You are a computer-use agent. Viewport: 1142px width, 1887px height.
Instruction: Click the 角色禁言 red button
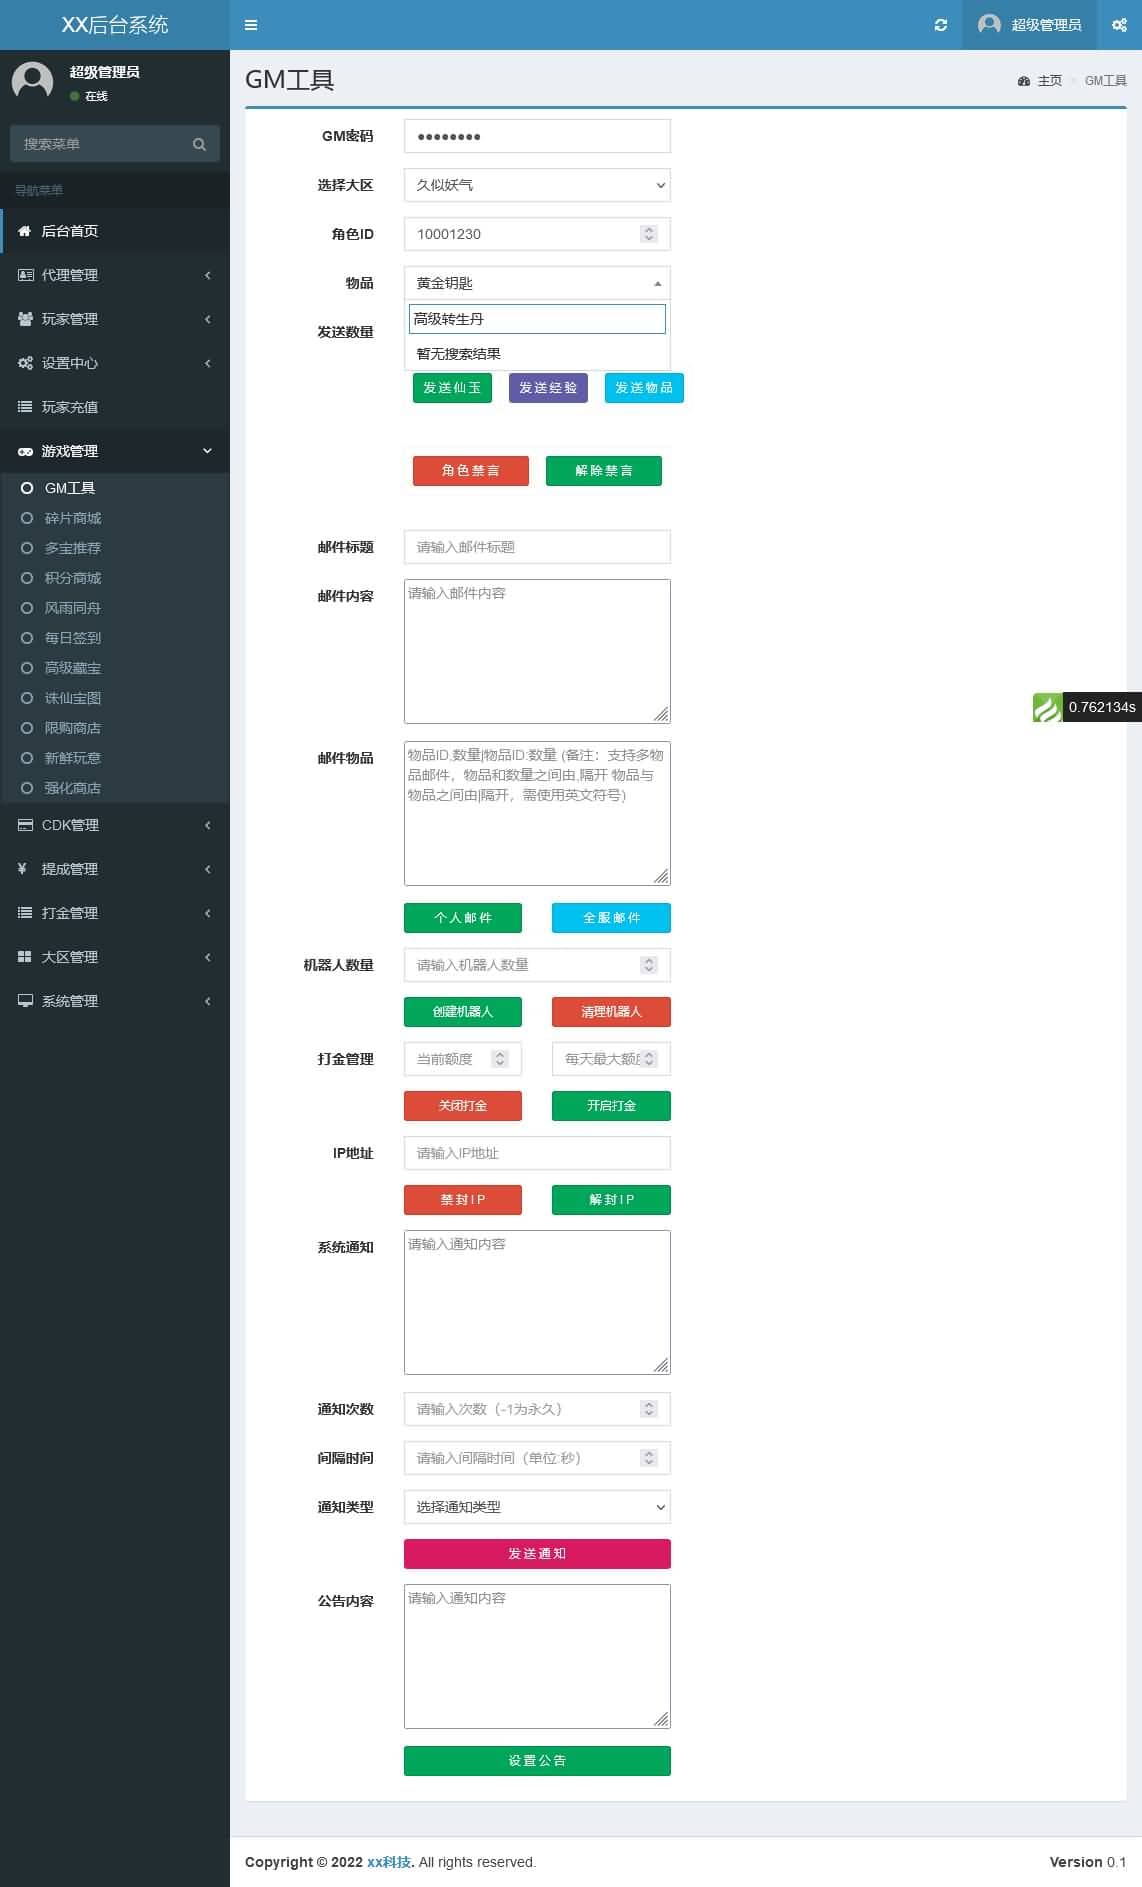click(471, 471)
